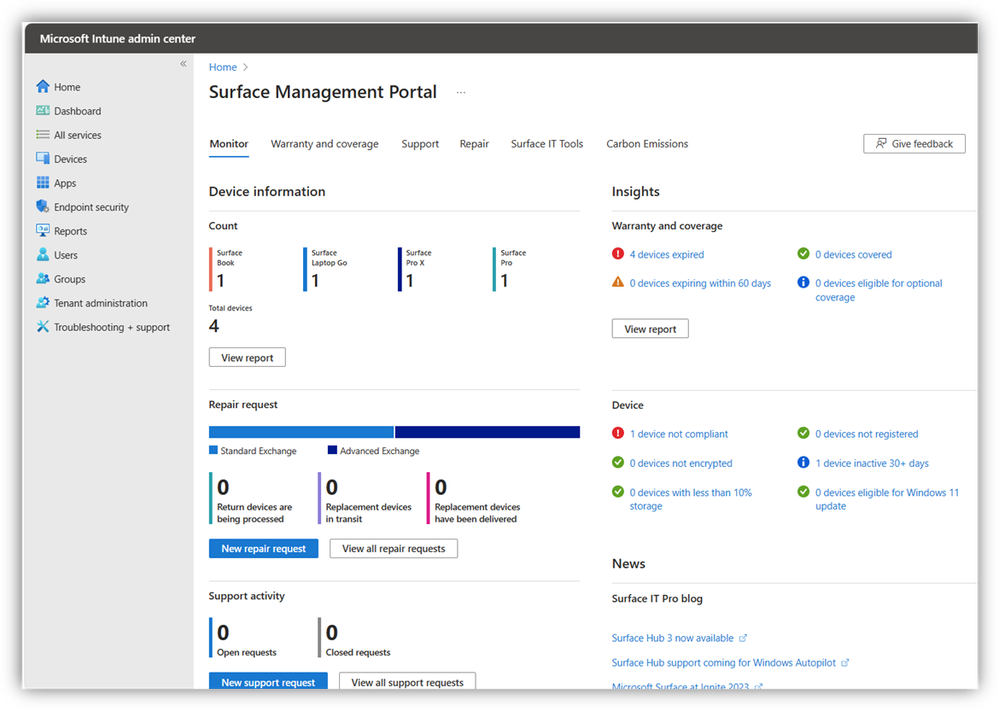Open 1 device not compliant link
The height and width of the screenshot is (710, 999).
coord(679,434)
